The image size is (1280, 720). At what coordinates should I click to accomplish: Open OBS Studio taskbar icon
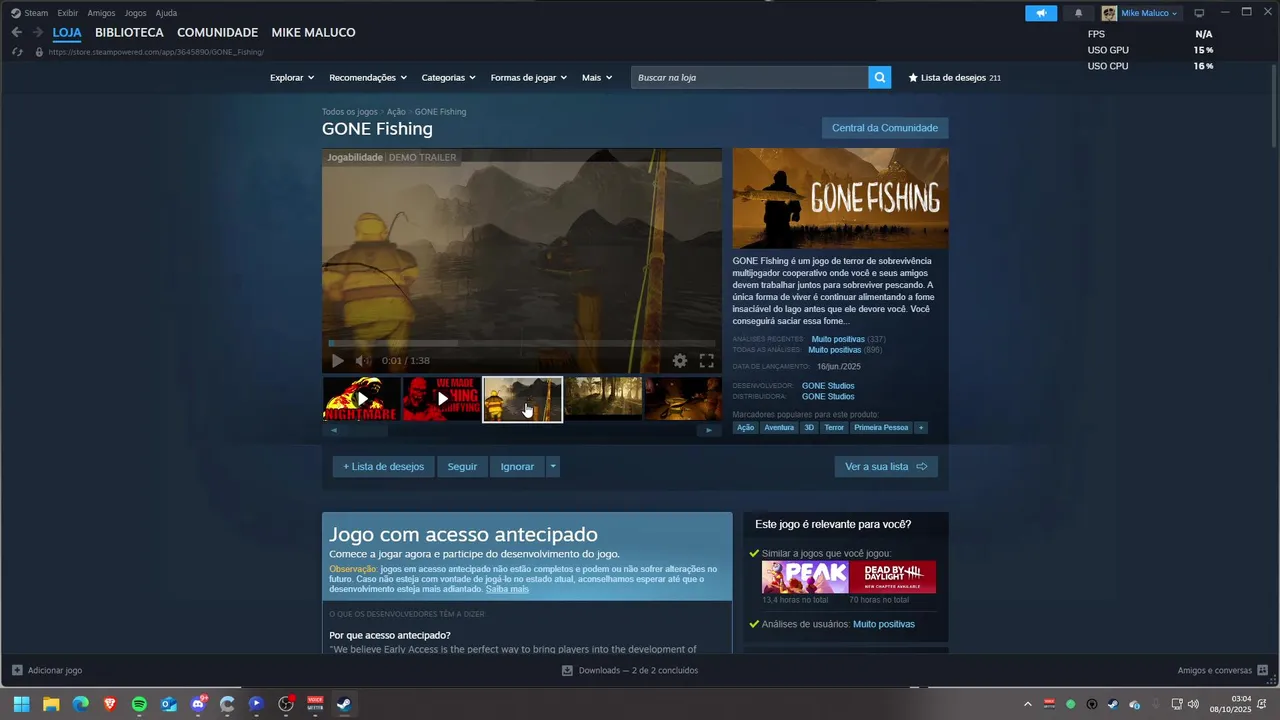point(286,704)
